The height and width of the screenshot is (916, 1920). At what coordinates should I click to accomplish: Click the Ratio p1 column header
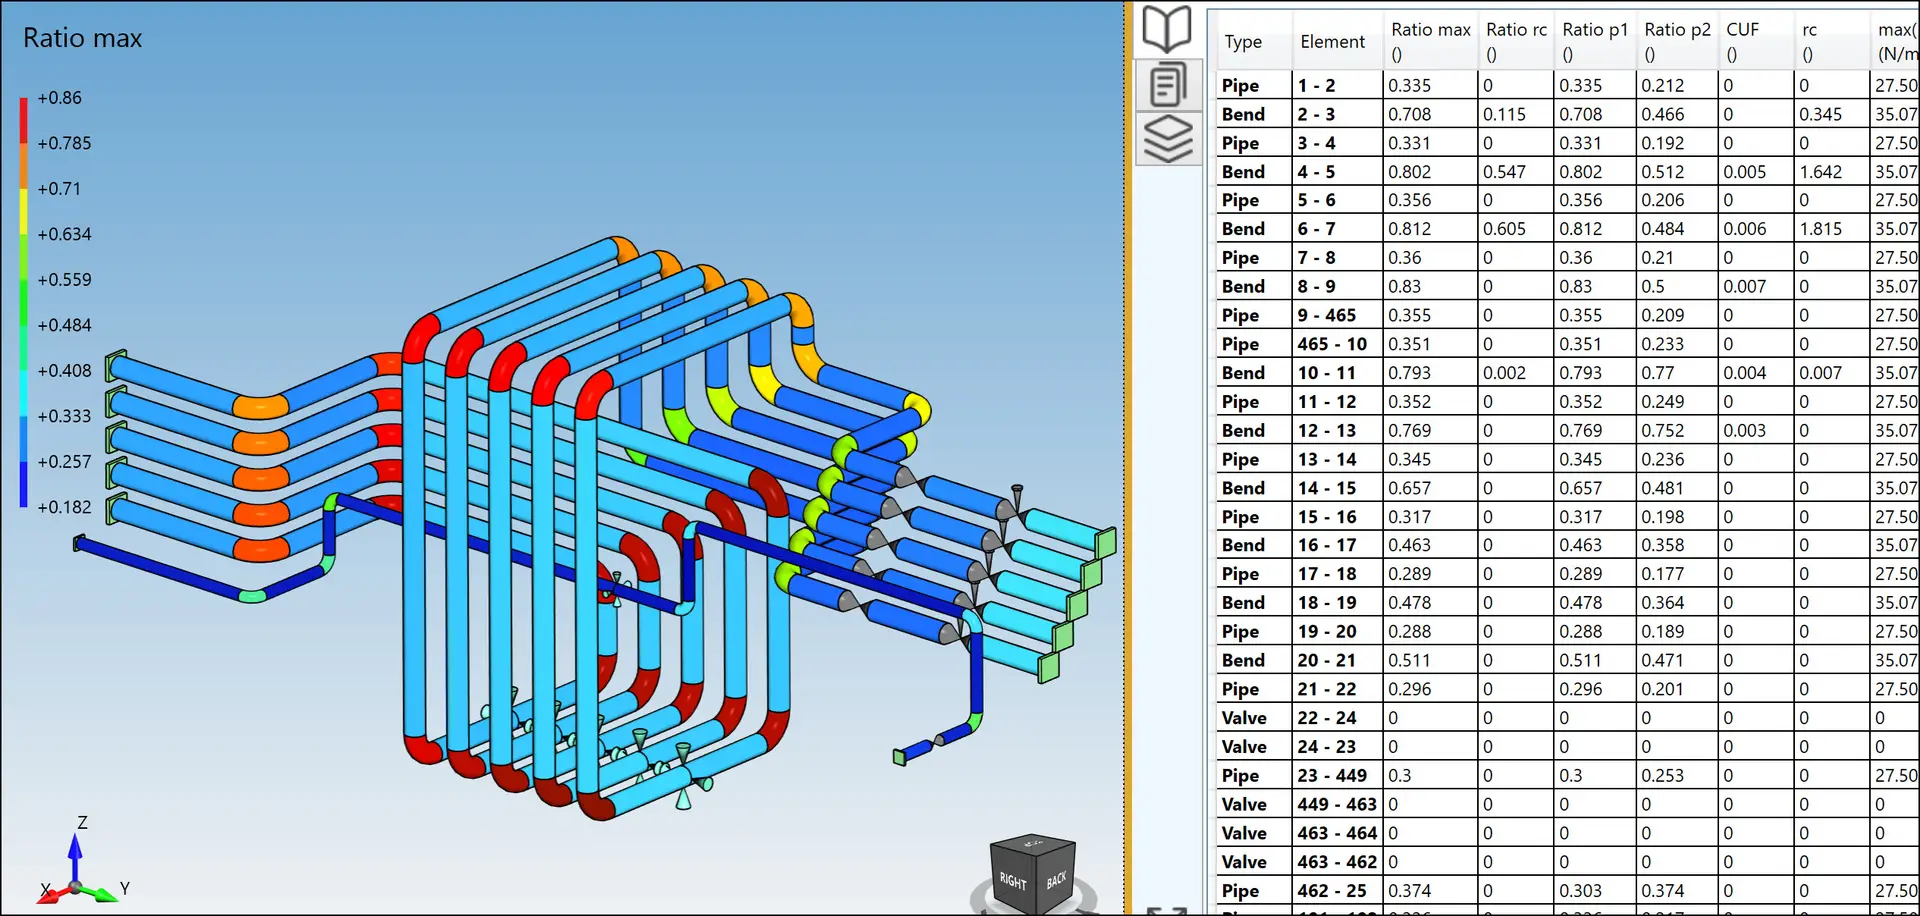pos(1595,41)
